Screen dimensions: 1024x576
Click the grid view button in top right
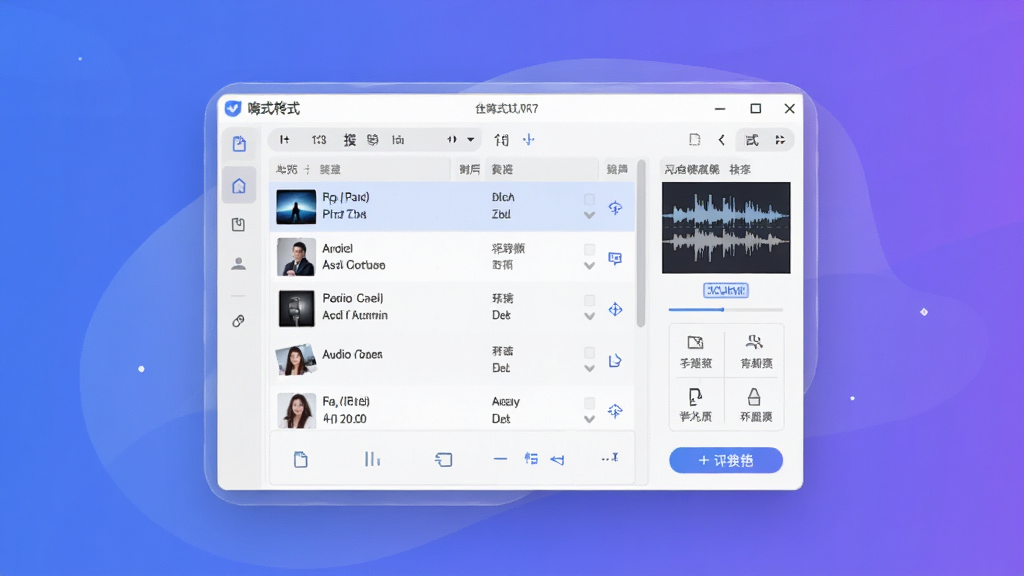pyautogui.click(x=780, y=140)
